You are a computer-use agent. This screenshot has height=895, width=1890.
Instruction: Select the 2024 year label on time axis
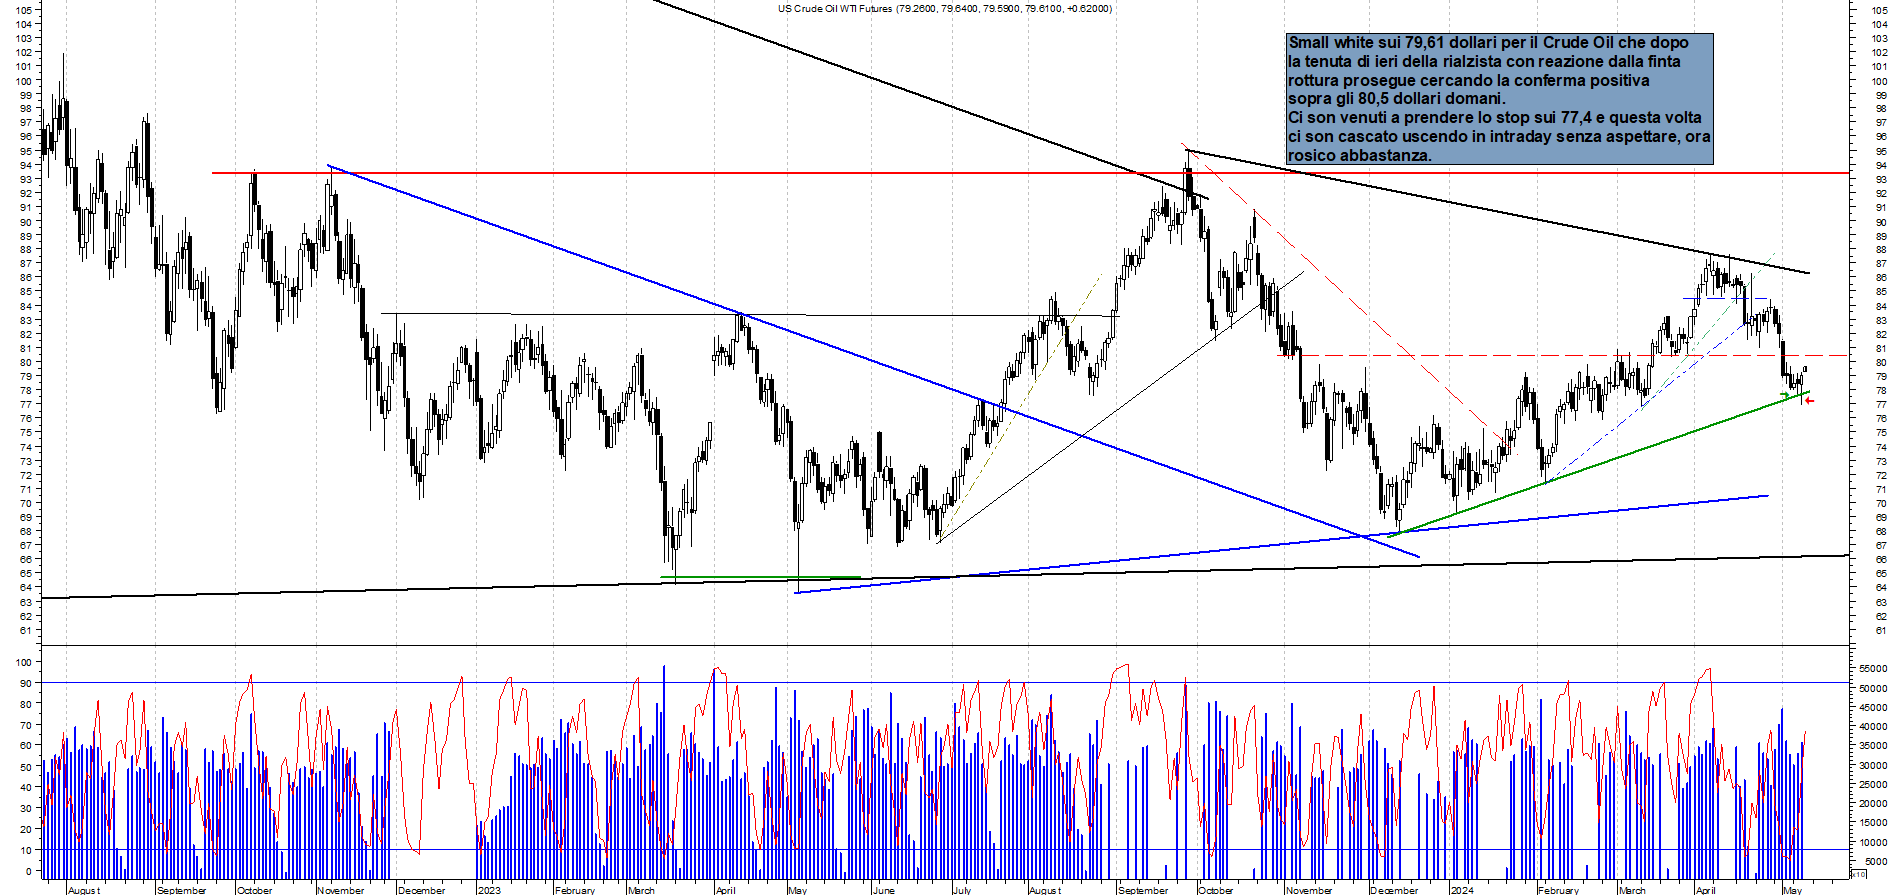click(1462, 889)
